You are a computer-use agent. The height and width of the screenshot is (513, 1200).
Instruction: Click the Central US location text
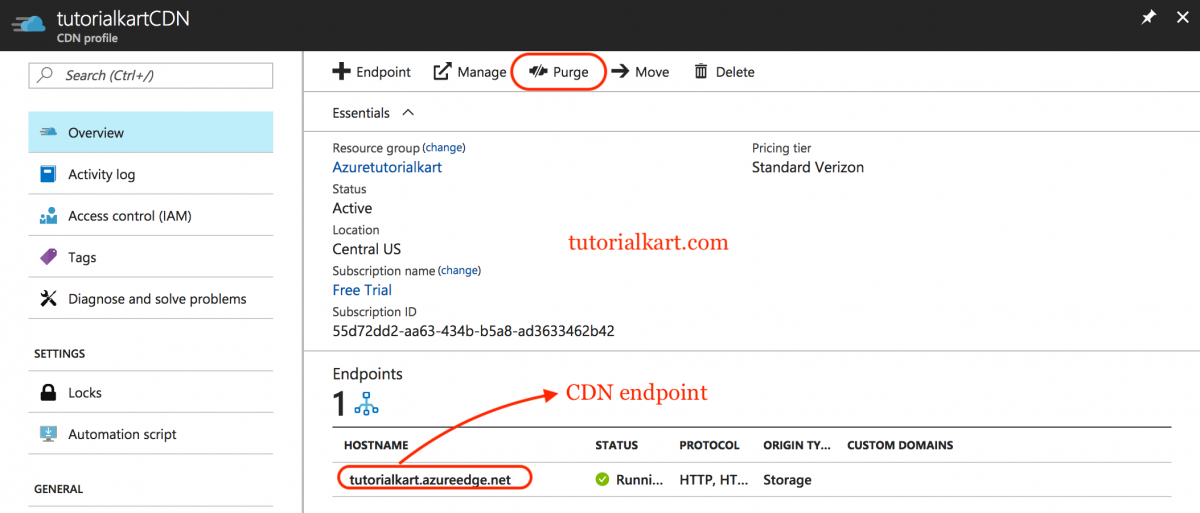pos(366,249)
